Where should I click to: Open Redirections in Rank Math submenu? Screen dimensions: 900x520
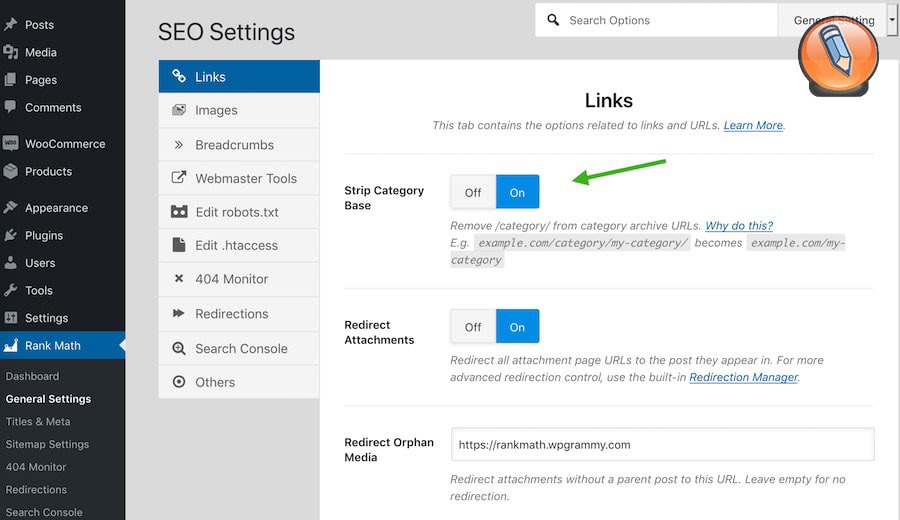point(36,490)
